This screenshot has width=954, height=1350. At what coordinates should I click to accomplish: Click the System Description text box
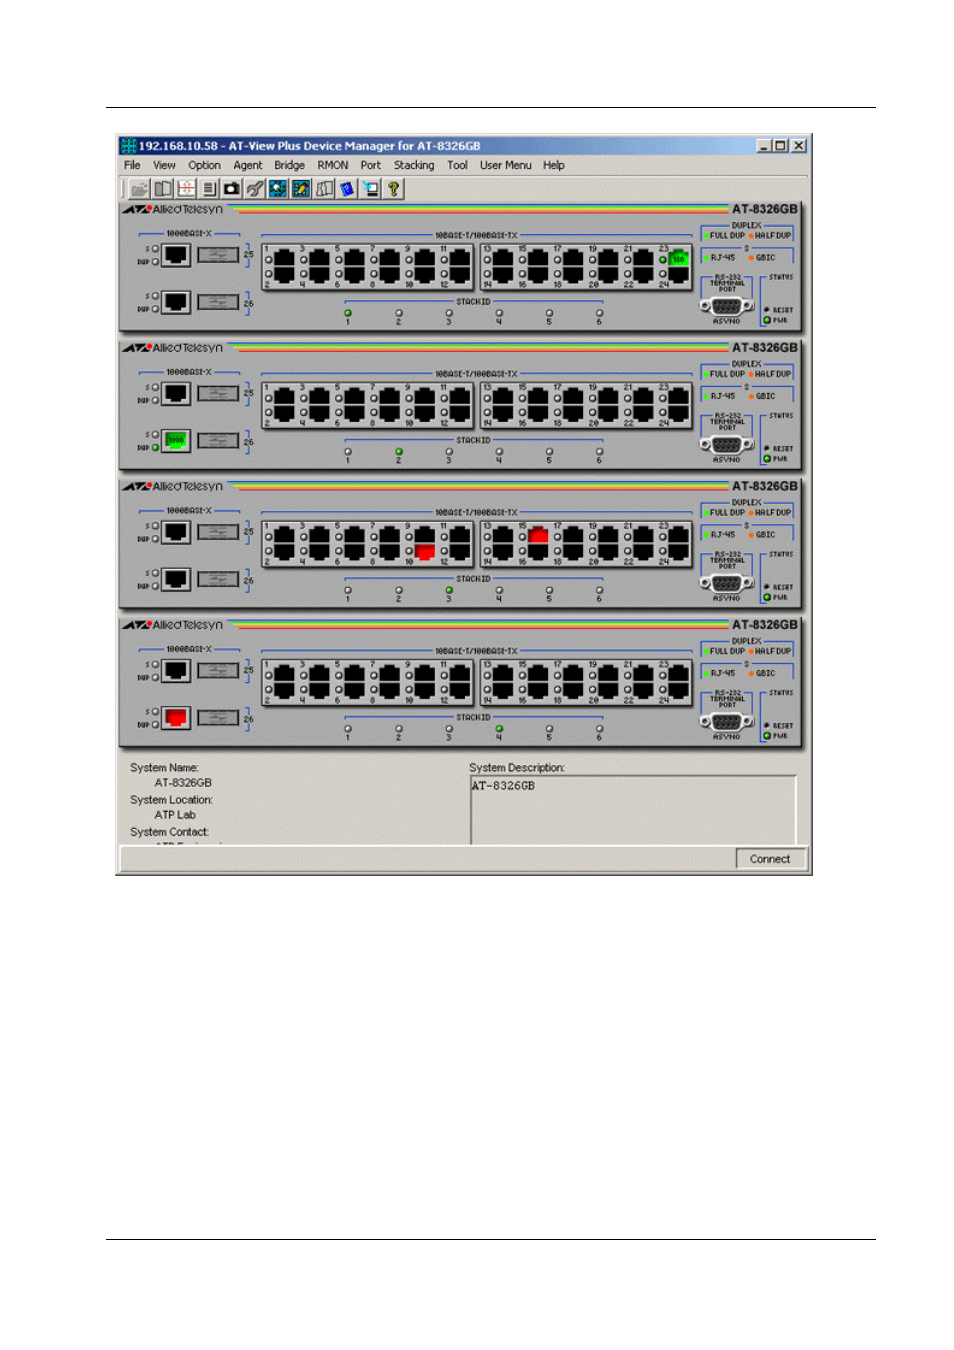633,810
